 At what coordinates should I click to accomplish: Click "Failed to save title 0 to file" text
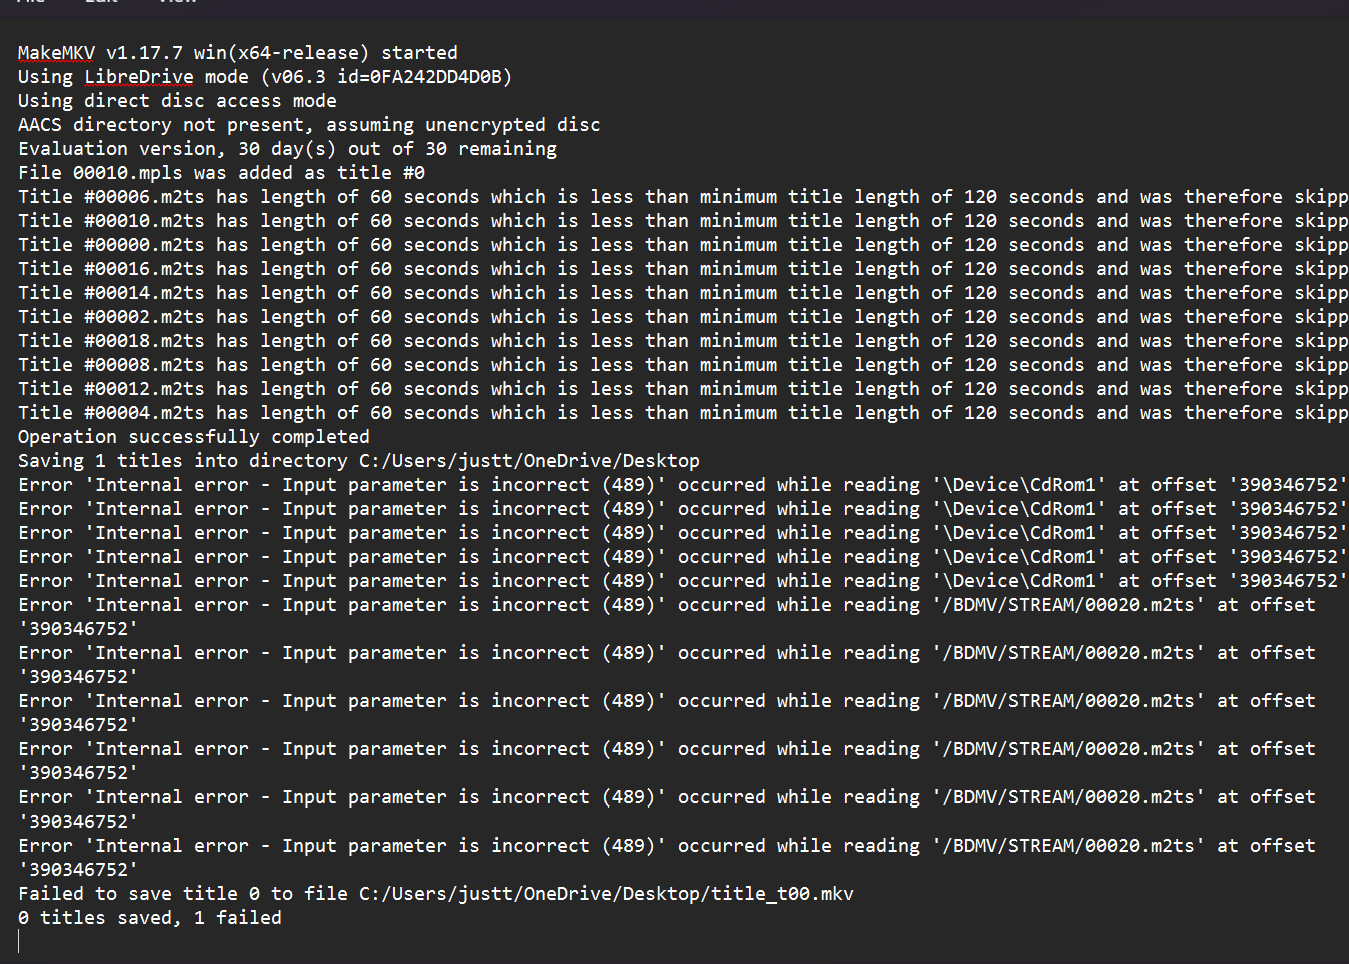click(x=182, y=894)
